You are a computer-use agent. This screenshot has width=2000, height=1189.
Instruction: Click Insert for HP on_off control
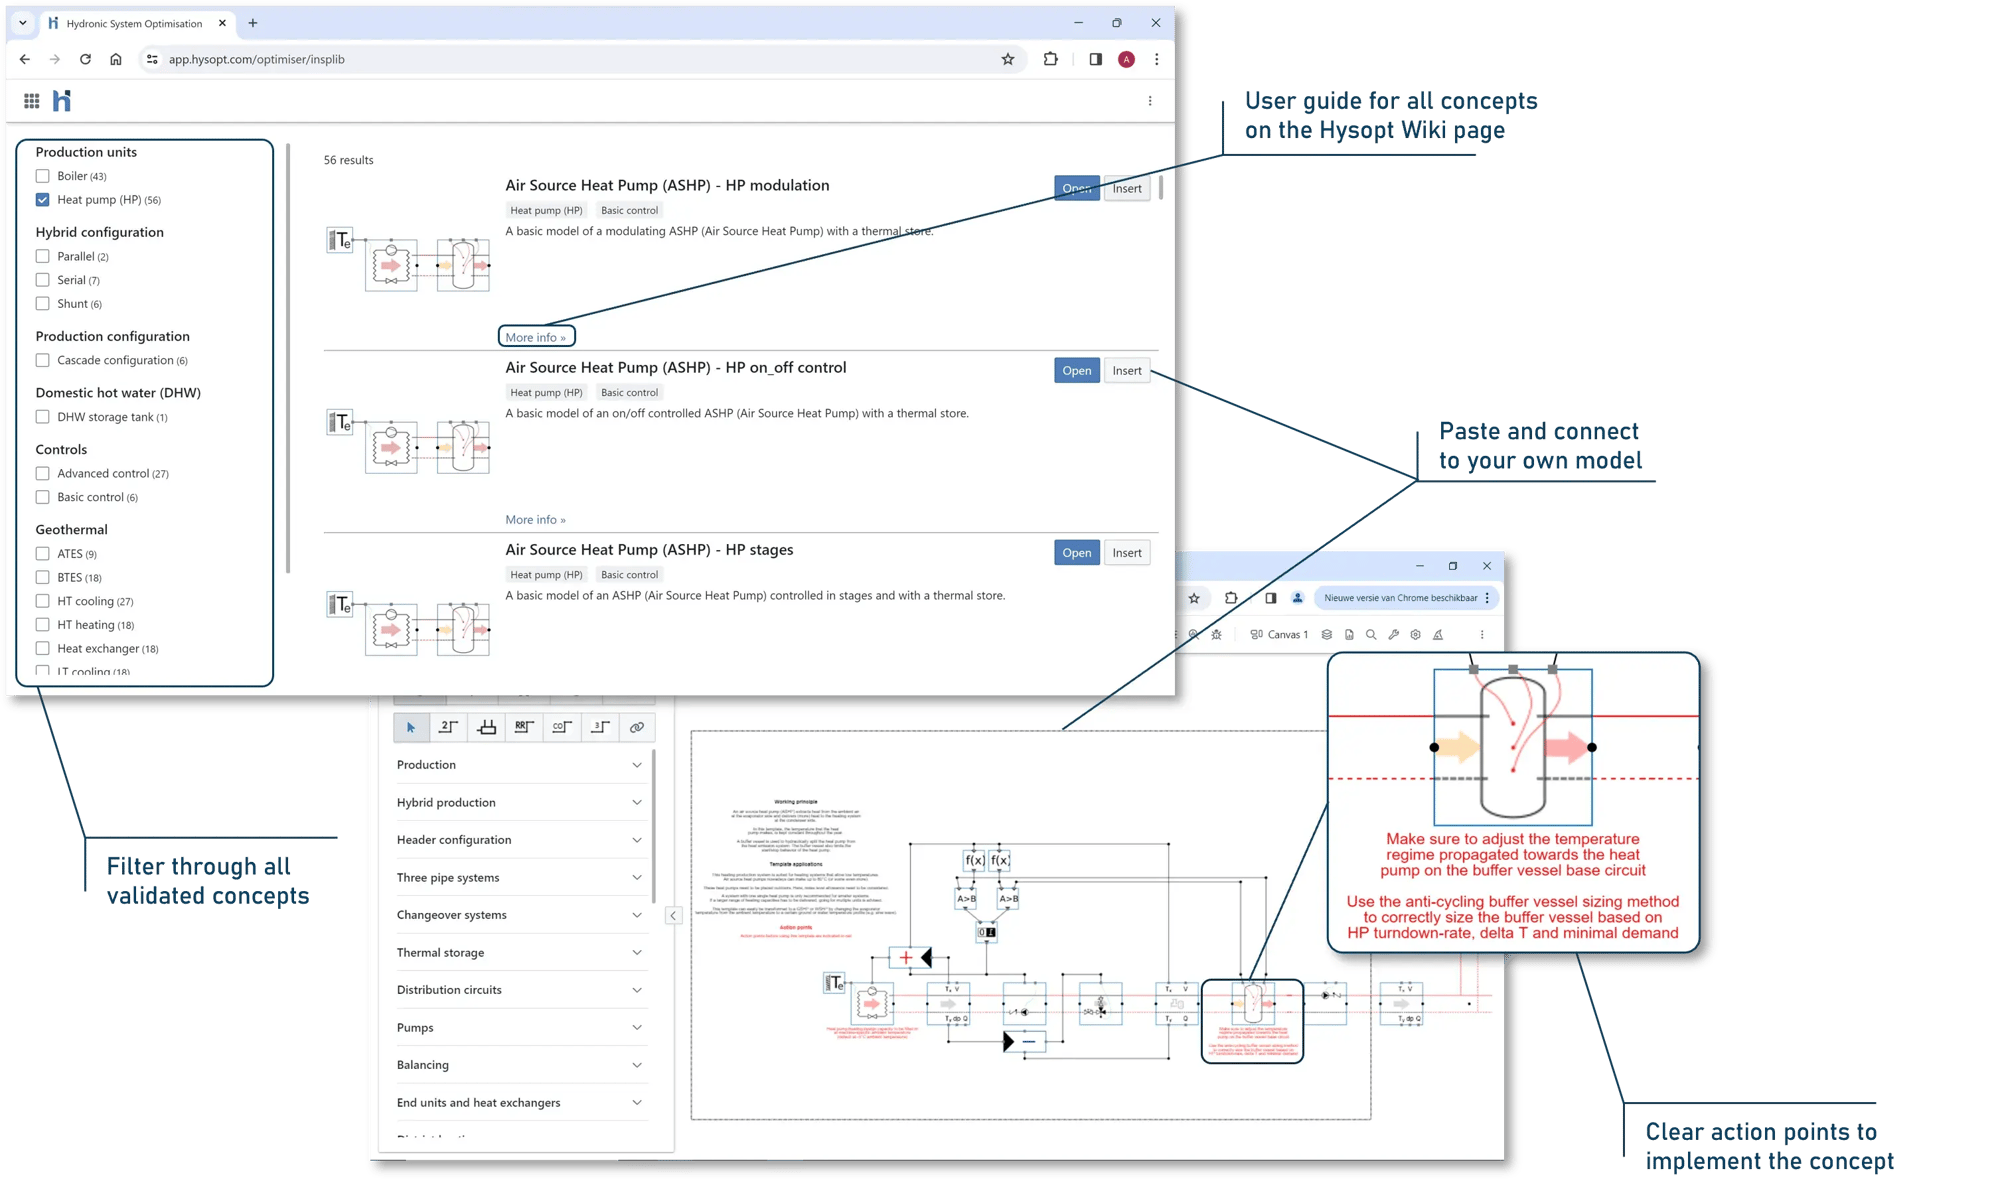click(x=1126, y=370)
